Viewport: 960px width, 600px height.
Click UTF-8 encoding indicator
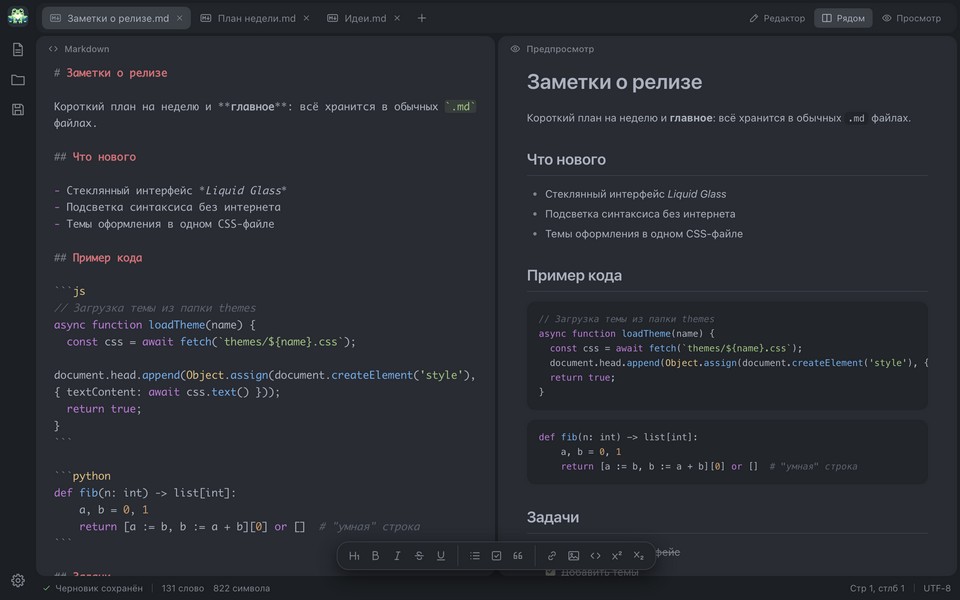[x=937, y=588]
